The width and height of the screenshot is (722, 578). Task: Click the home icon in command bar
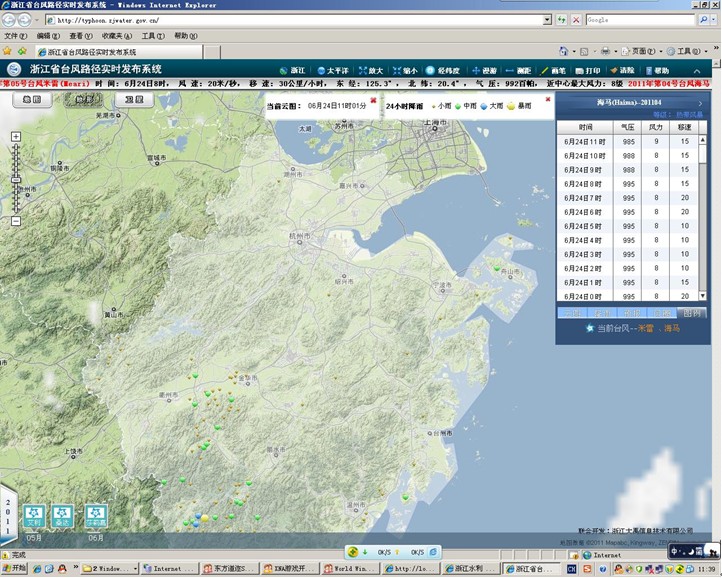click(563, 51)
